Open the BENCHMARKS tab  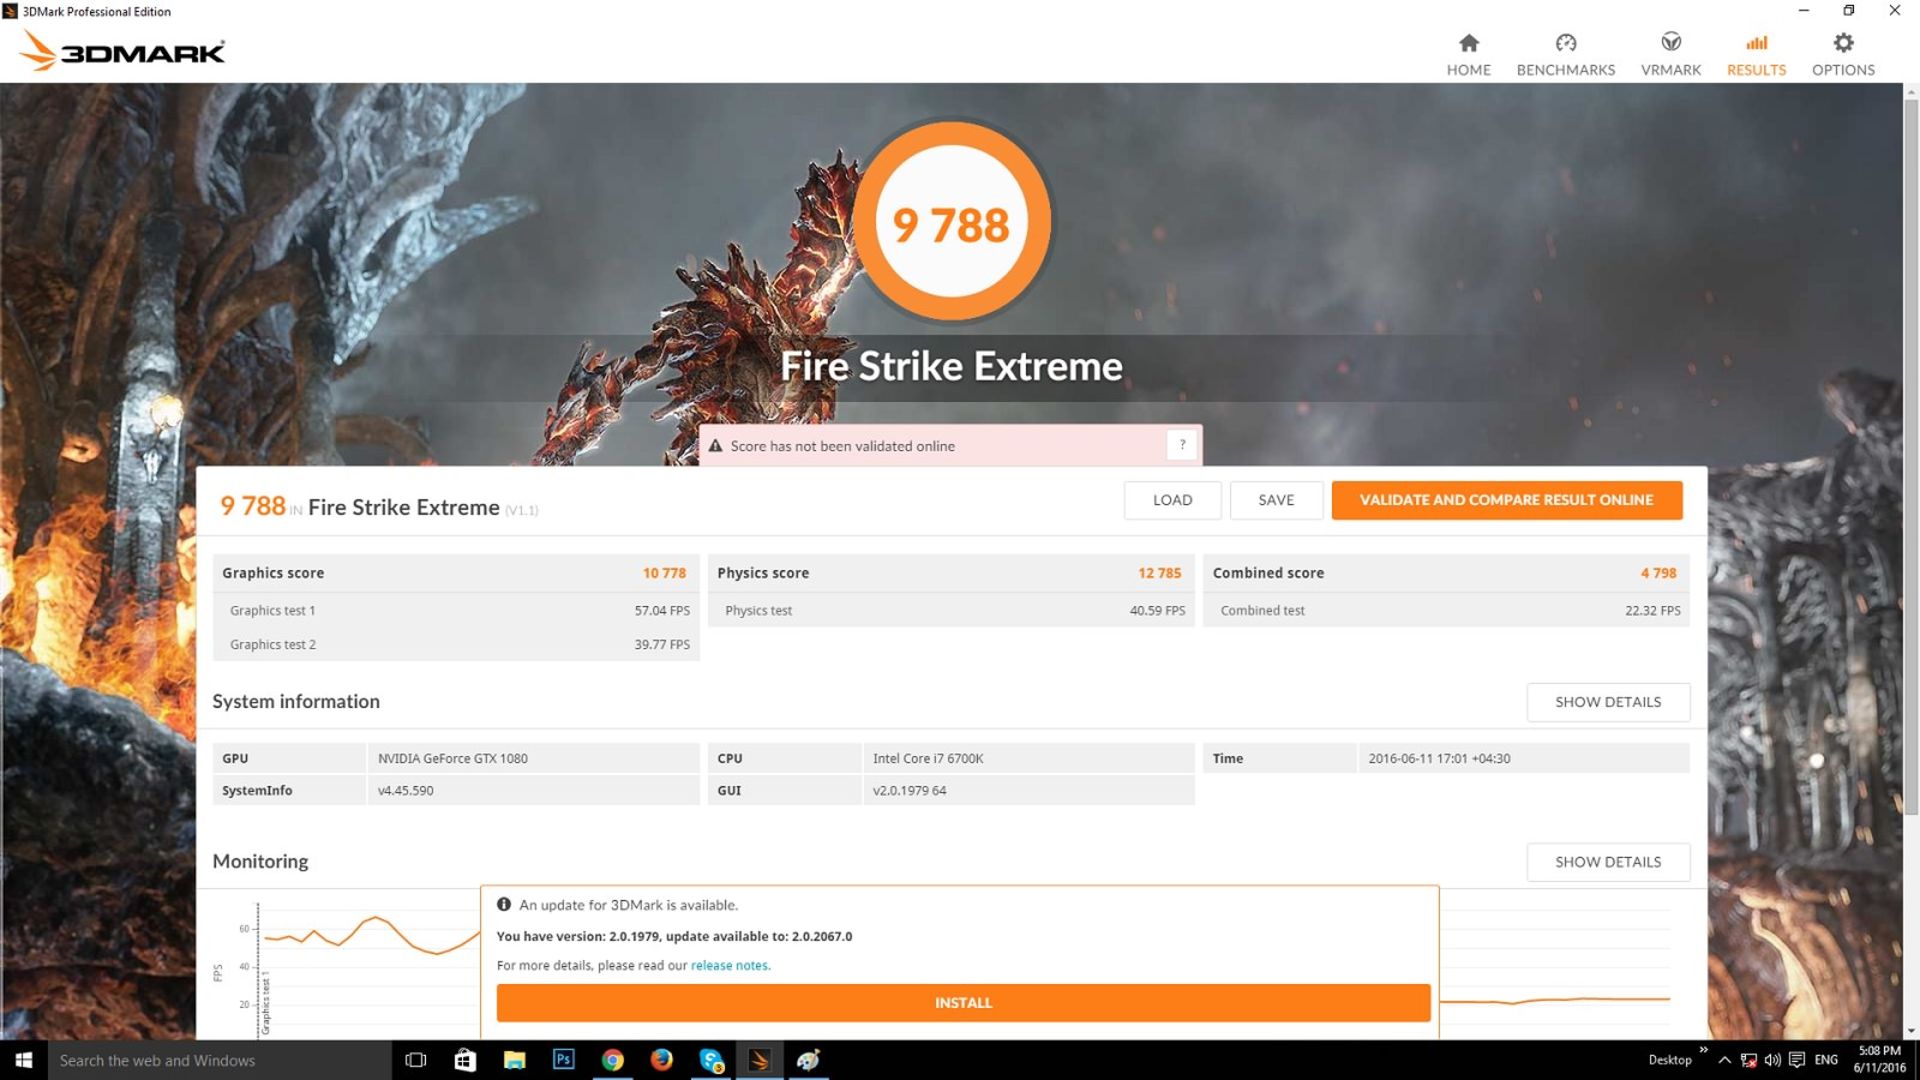(1565, 55)
